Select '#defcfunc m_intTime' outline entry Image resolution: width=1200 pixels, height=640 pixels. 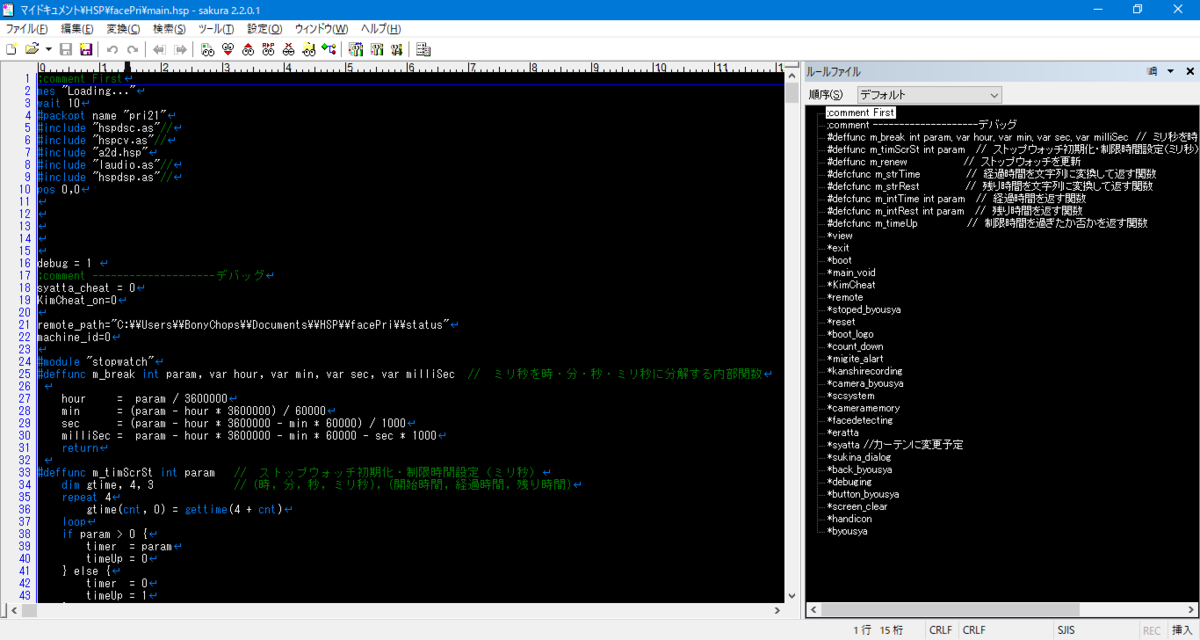point(956,199)
